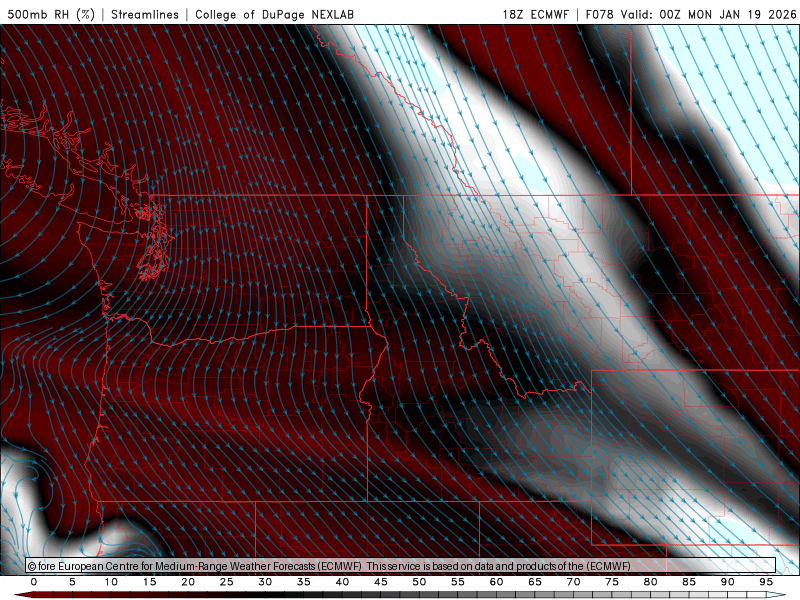The image size is (800, 600).
Task: Click colorbar label "45"
Action: click(380, 582)
